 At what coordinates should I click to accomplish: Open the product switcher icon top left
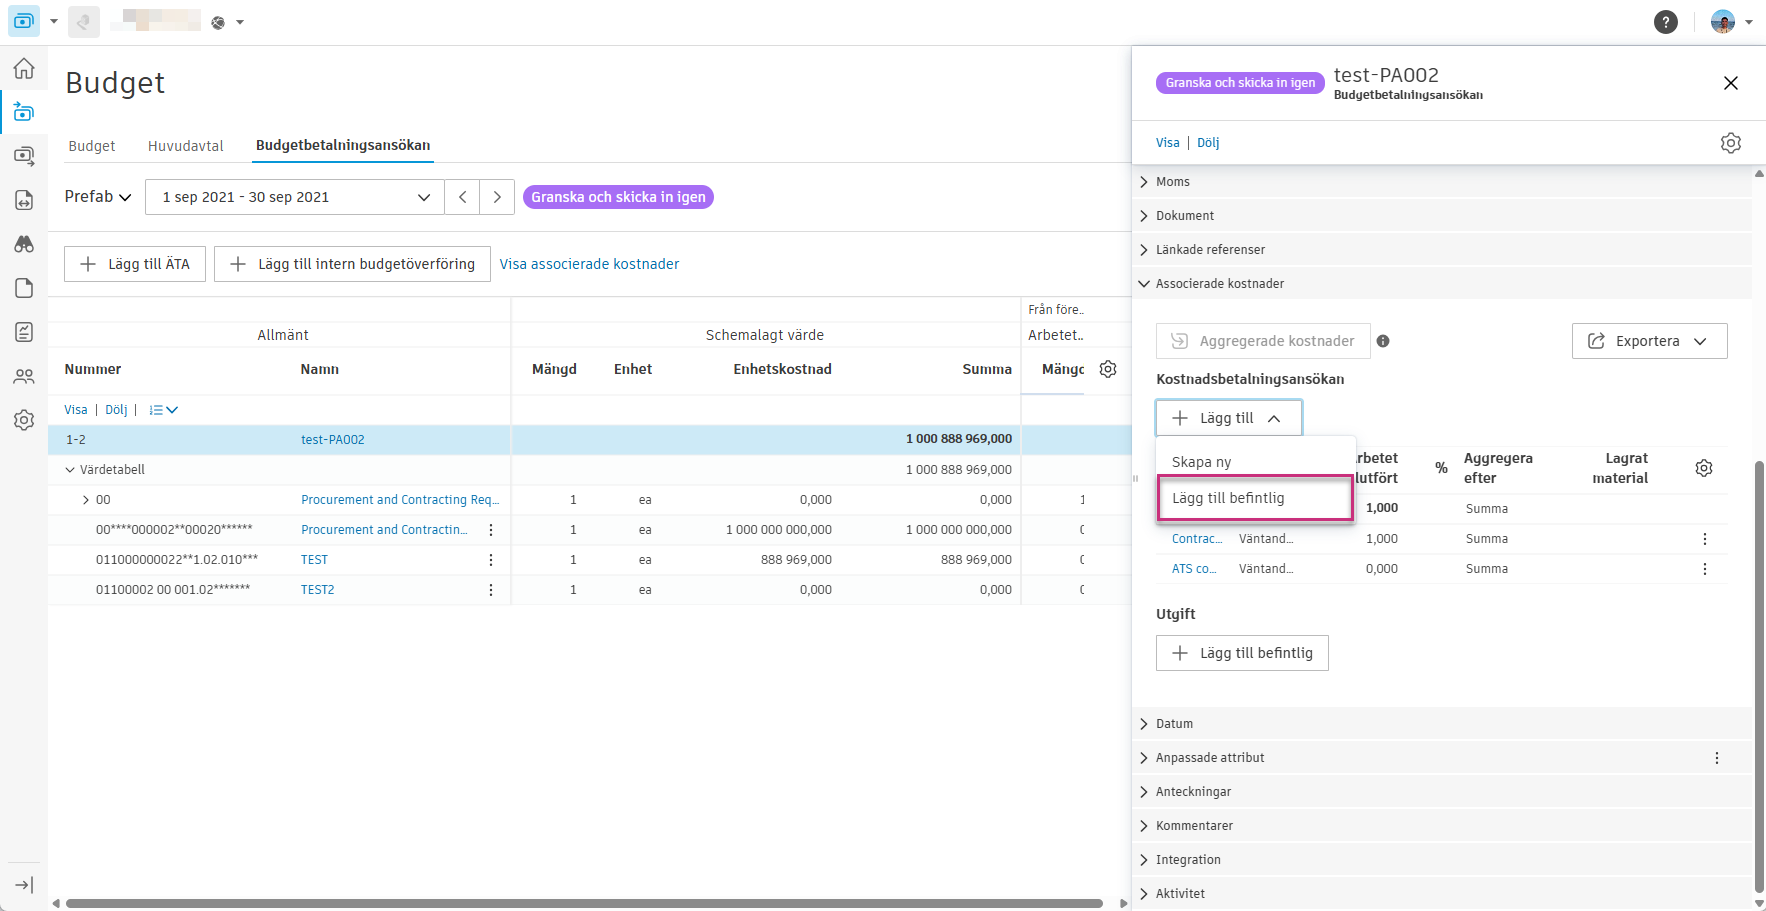24,21
